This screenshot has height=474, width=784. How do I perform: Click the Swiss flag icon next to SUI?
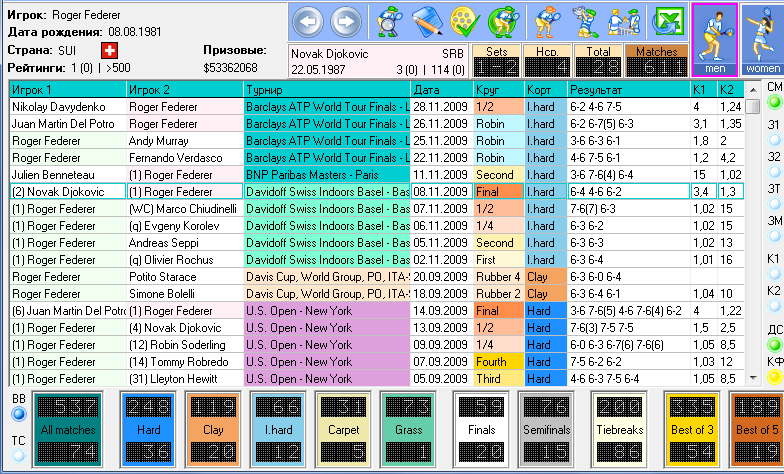tap(109, 50)
